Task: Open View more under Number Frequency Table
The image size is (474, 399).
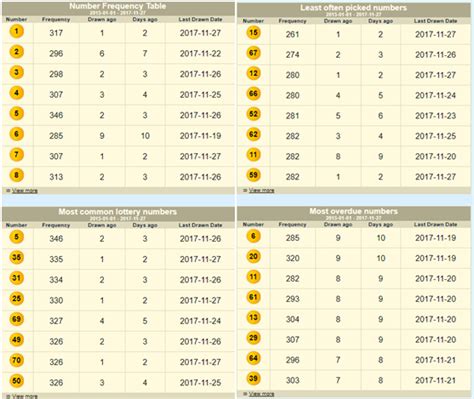Action: (25, 191)
